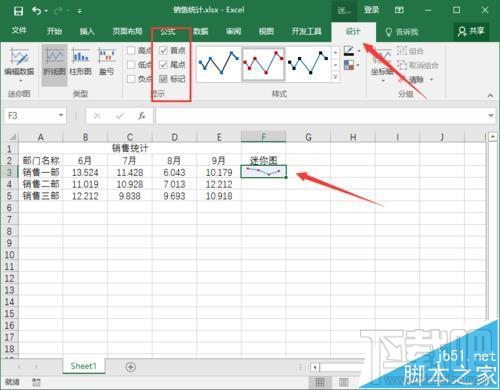Select 柱形图 sparkline type
Viewport: 500px width, 390px height.
[80, 63]
